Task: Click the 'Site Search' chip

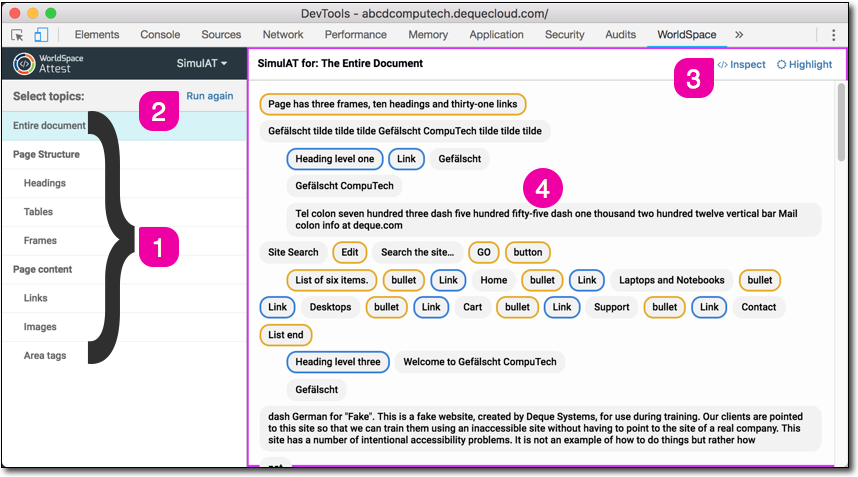Action: coord(293,252)
